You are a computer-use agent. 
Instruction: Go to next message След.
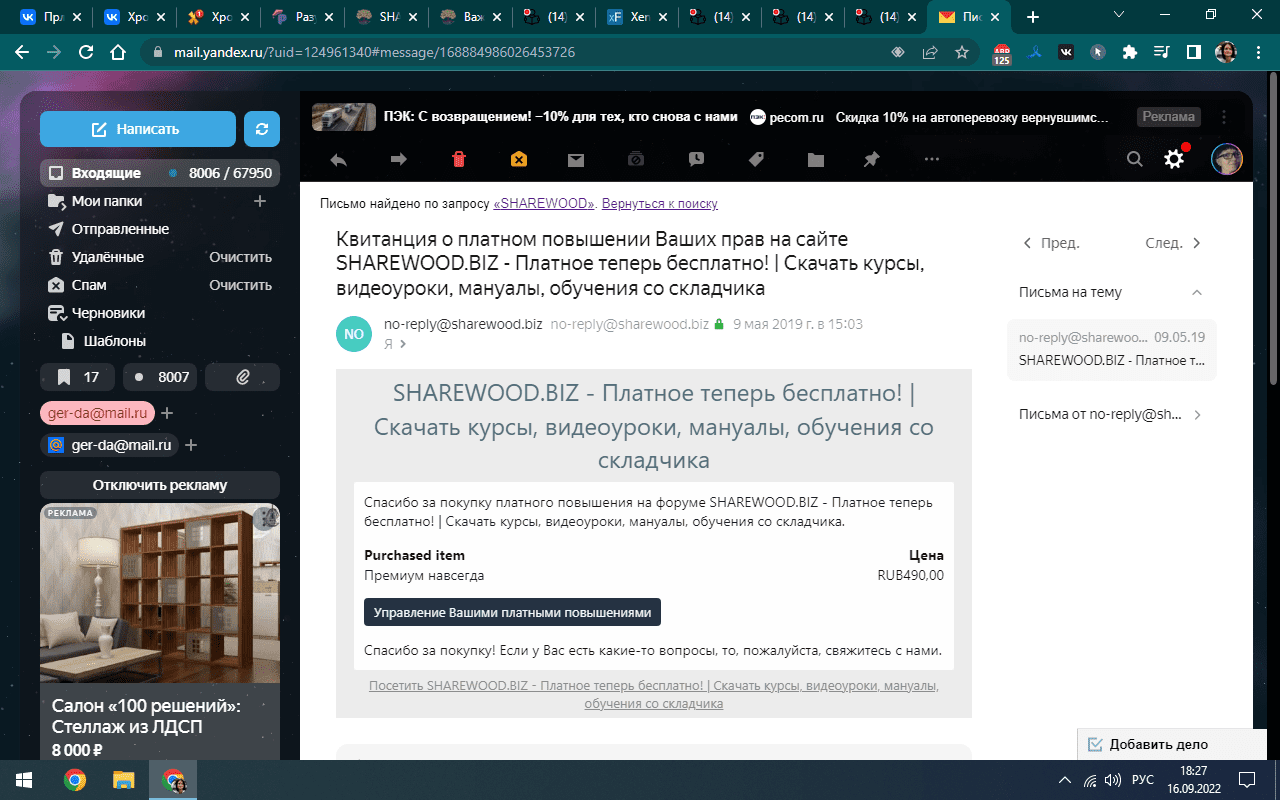(1174, 243)
